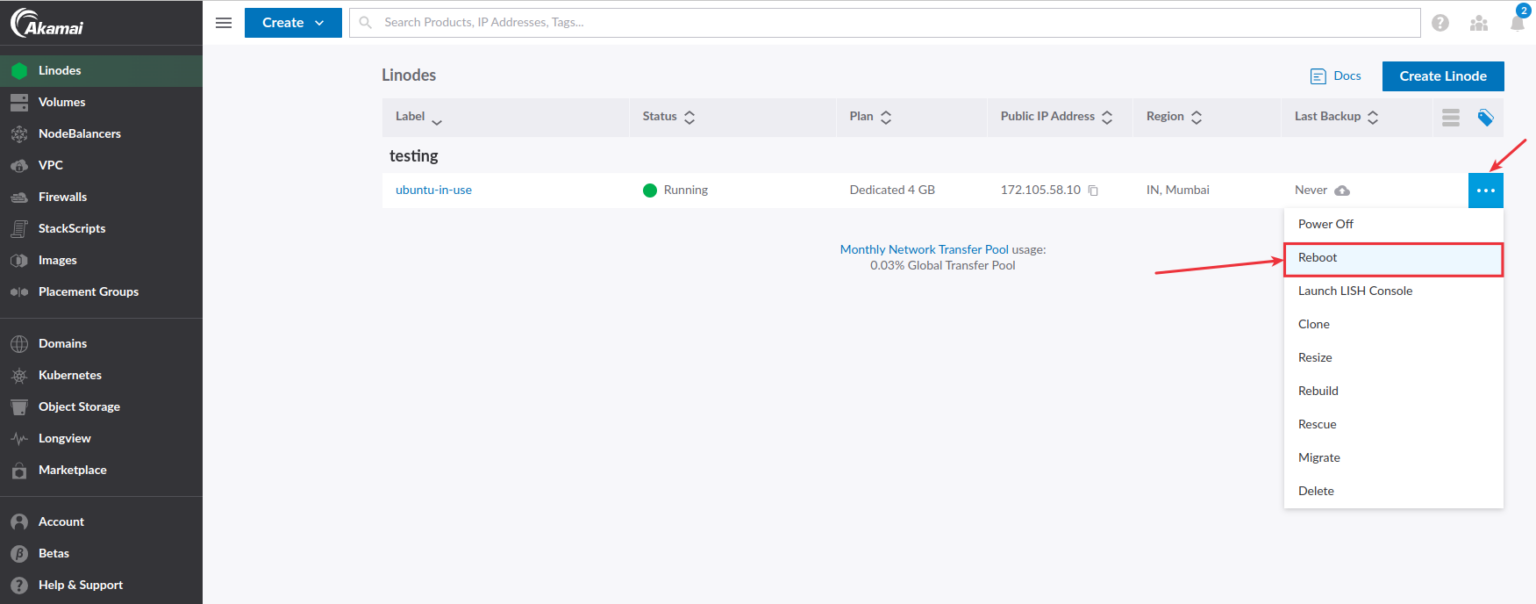Select Firewalls in the sidebar
1536x604 pixels.
point(64,196)
